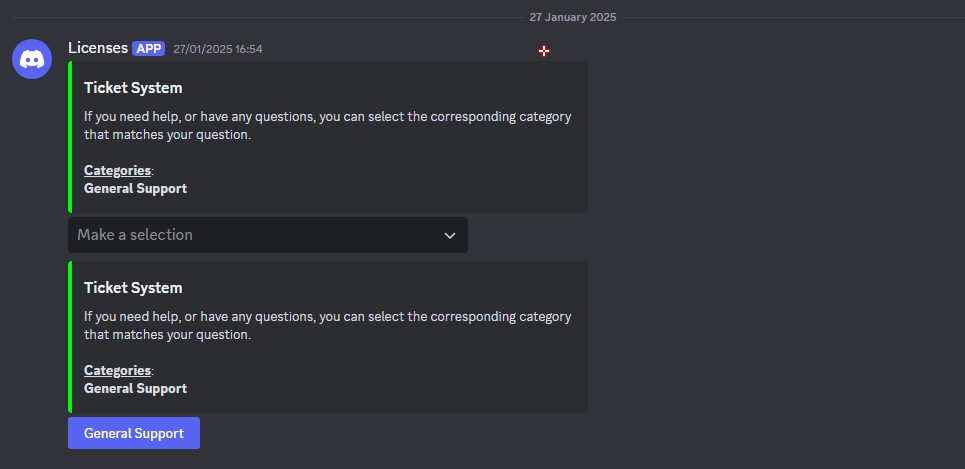Screen dimensions: 965x469
Task: Click the "Ticket System" title in the top embed
Action: (133, 88)
